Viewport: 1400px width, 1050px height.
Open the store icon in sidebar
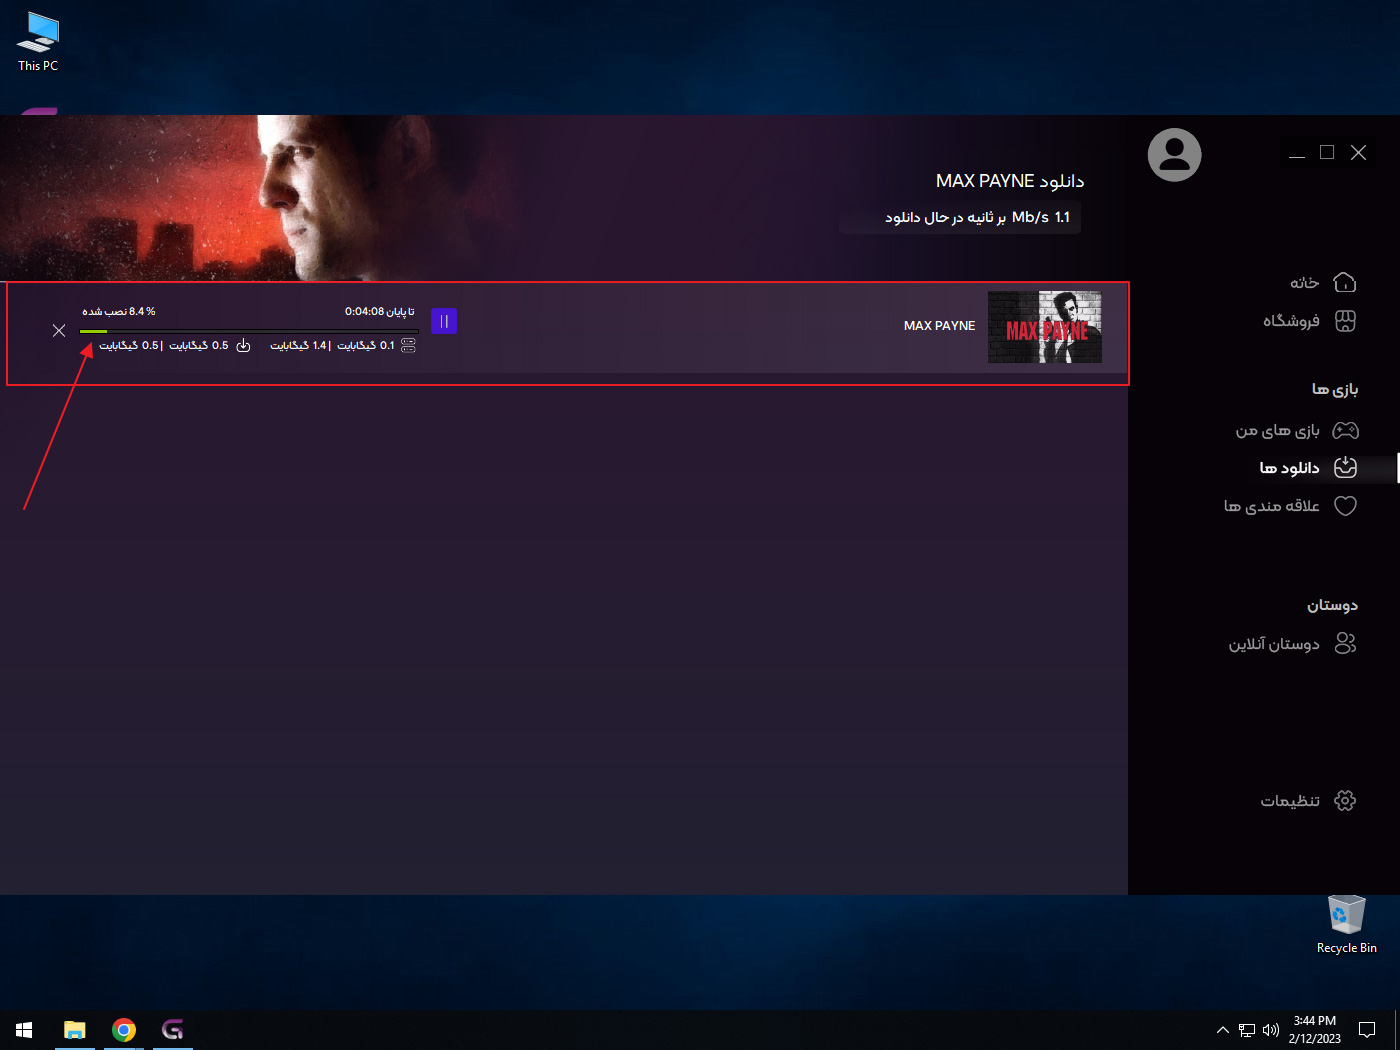[x=1345, y=321]
